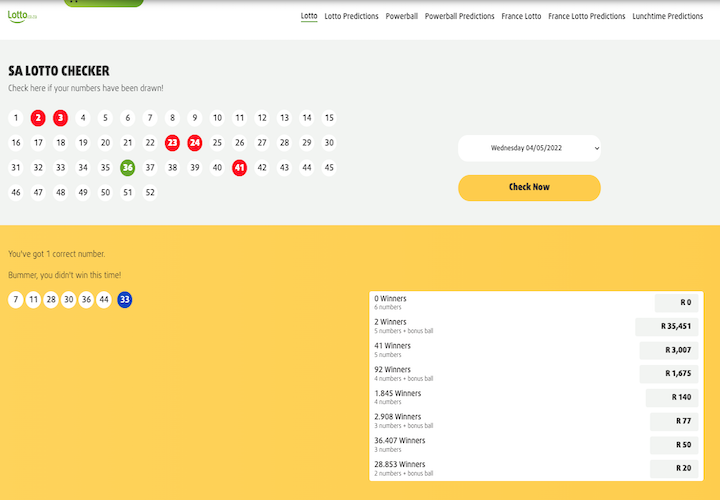Choose number ball 11 in the grid
The width and height of the screenshot is (720, 500).
(x=239, y=118)
